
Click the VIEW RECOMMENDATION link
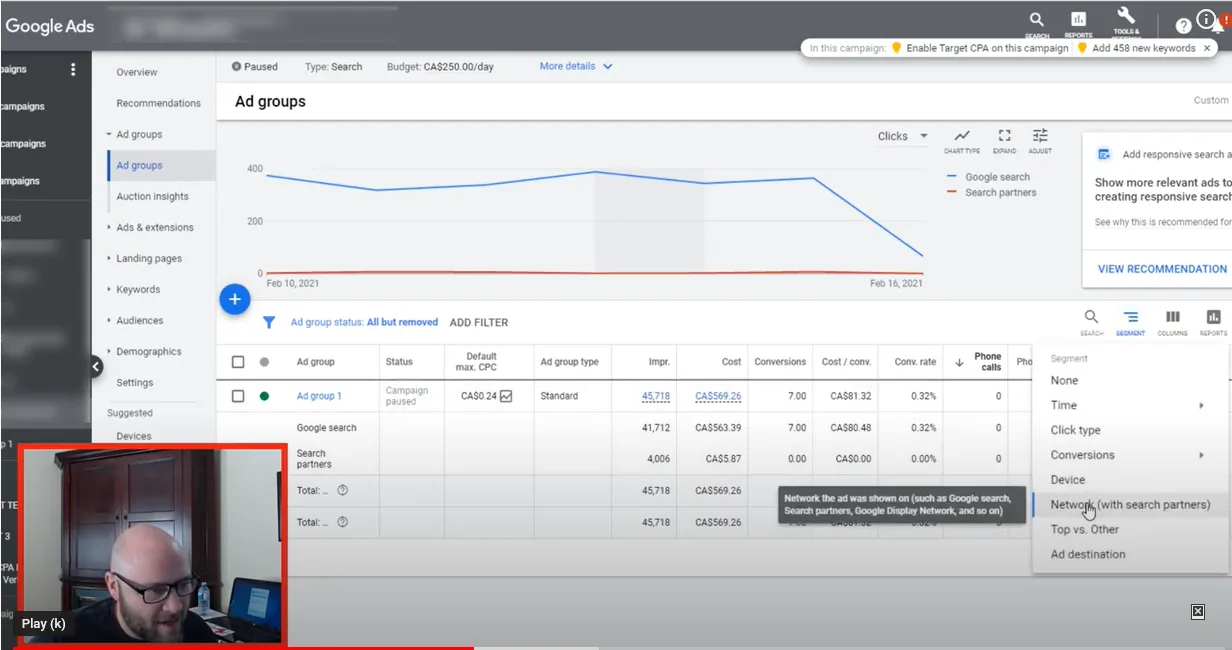[1162, 269]
